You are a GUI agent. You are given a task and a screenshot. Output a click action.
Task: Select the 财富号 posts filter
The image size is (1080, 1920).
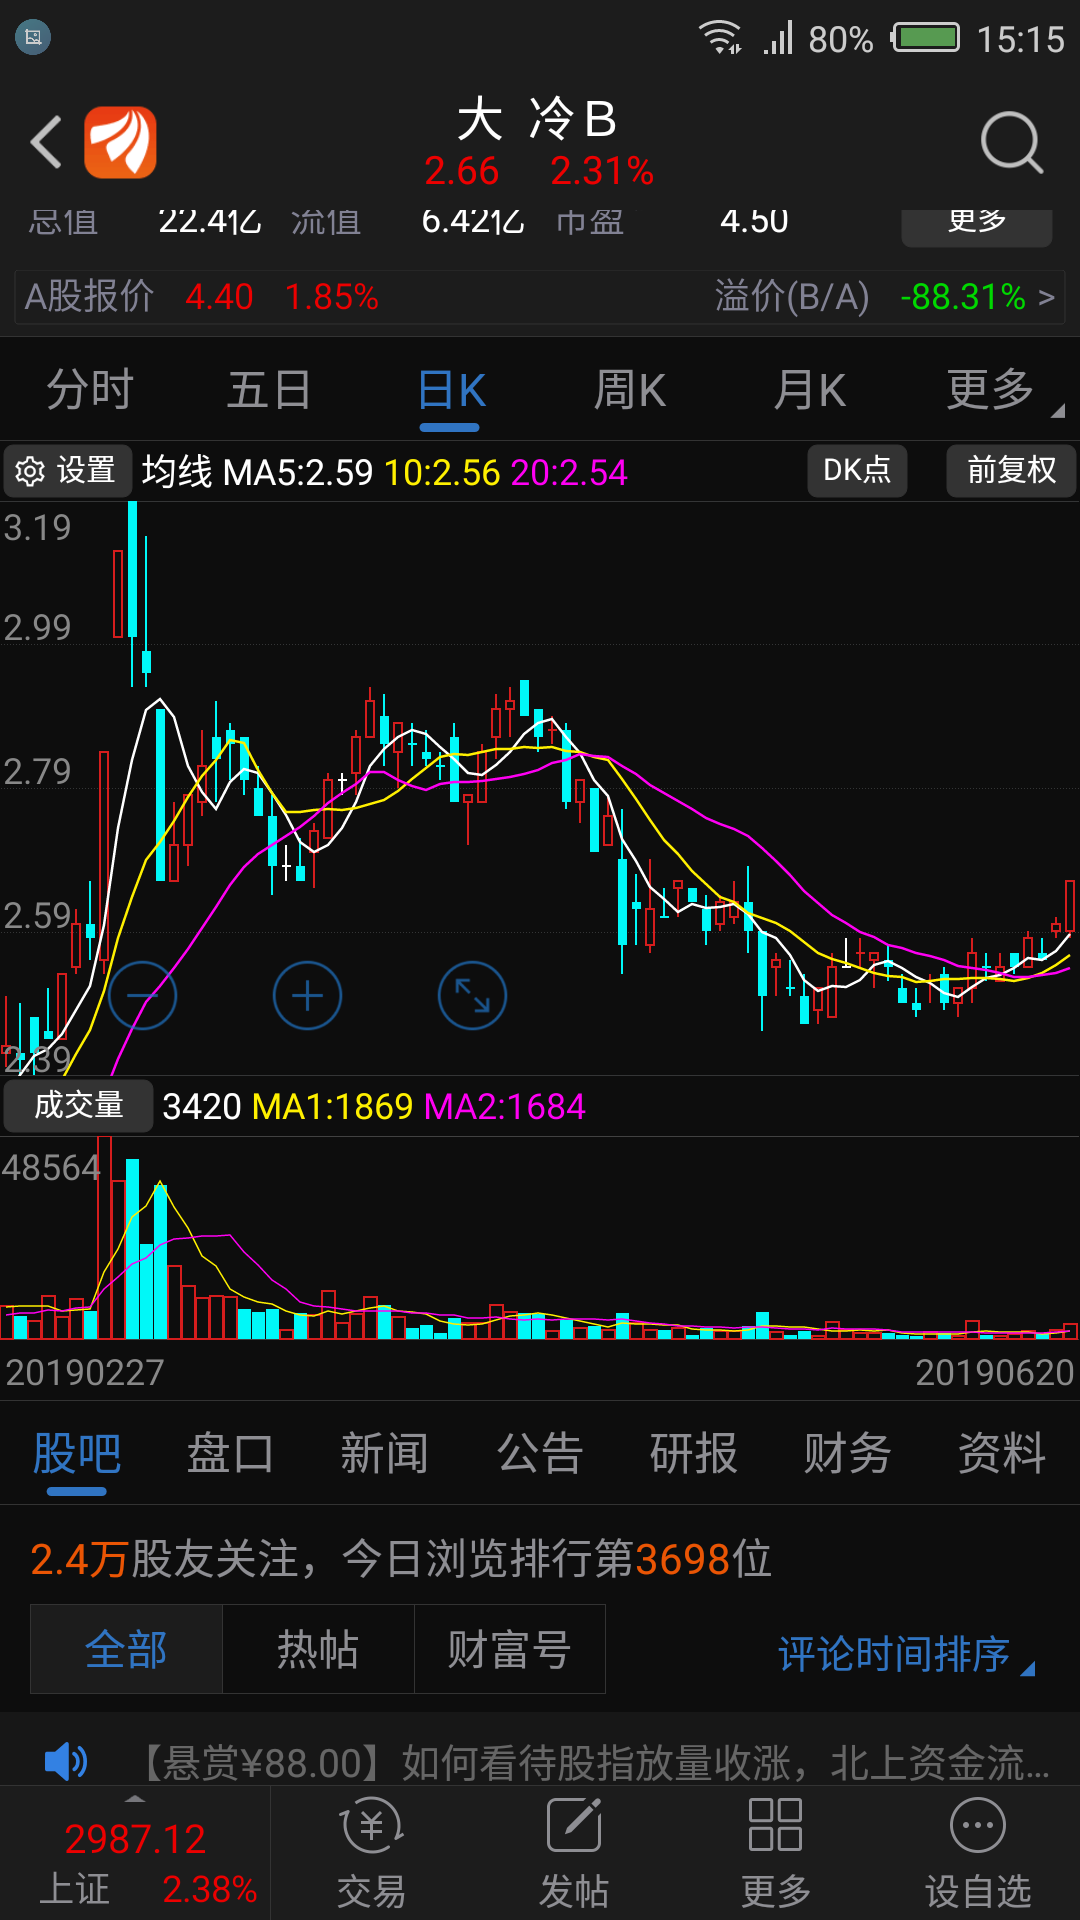pyautogui.click(x=510, y=1649)
